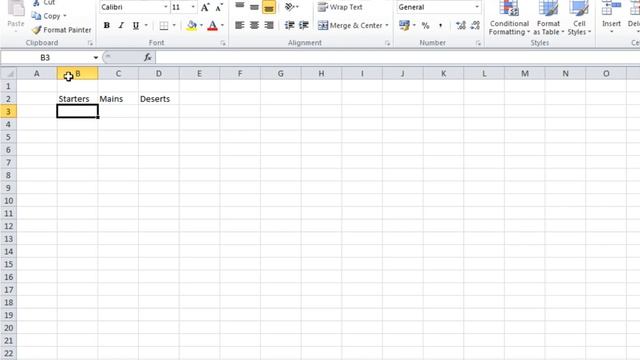The height and width of the screenshot is (360, 640).
Task: Click the Select All corner button
Action: 8,73
